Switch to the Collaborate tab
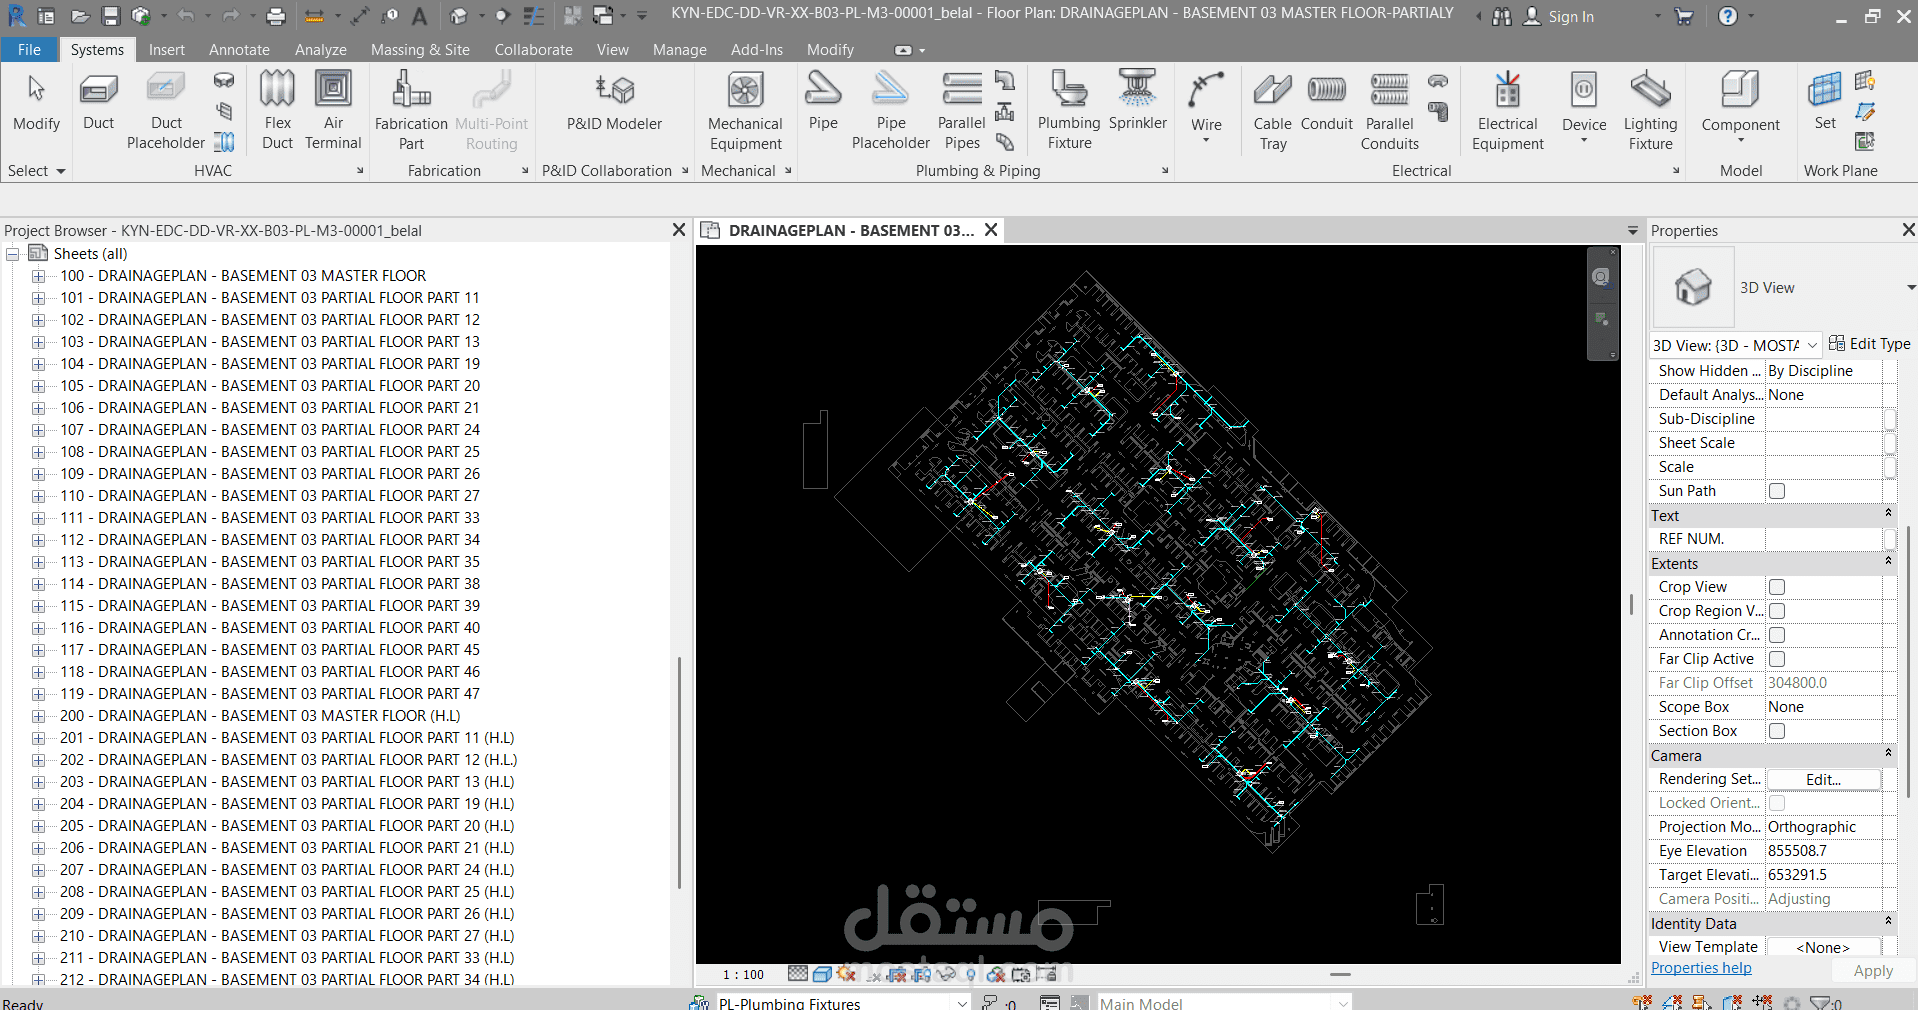The image size is (1918, 1010). point(533,49)
